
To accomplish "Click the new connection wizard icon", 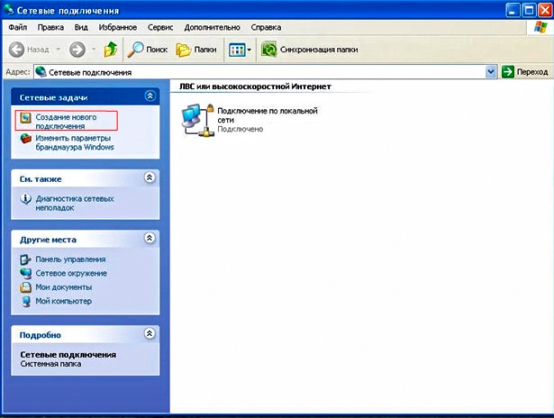I will [25, 118].
